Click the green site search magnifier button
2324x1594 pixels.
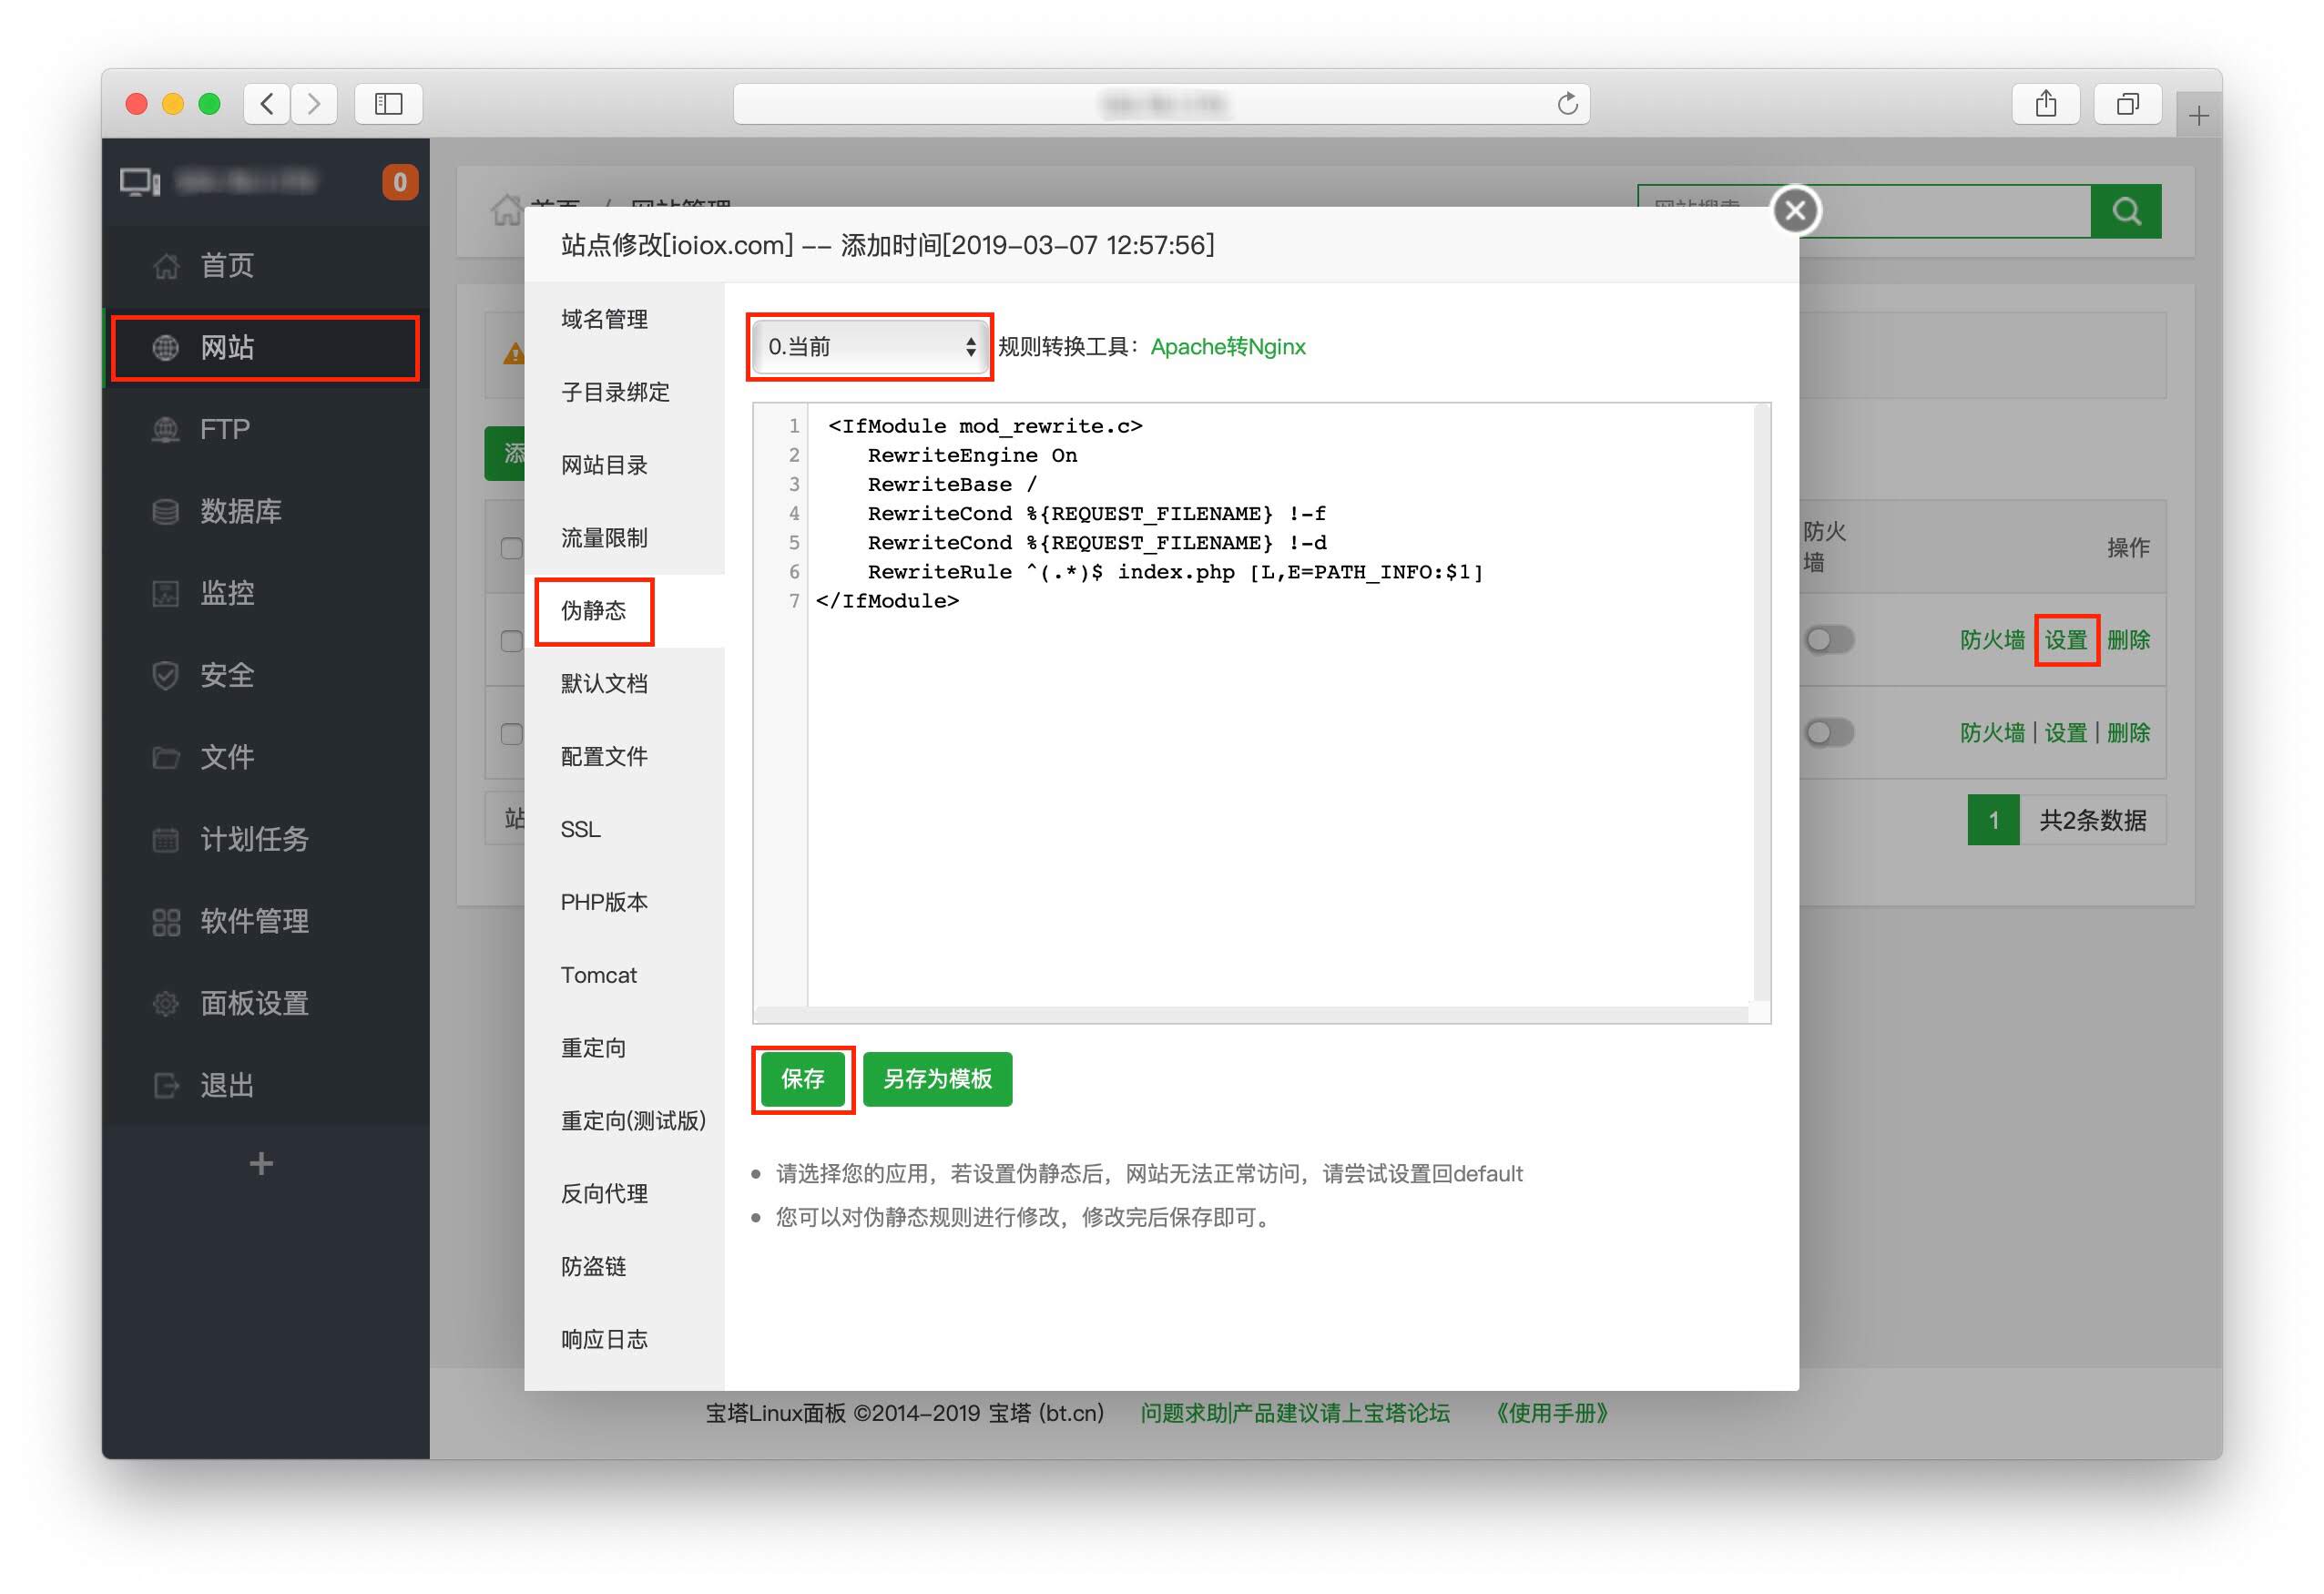(2125, 211)
